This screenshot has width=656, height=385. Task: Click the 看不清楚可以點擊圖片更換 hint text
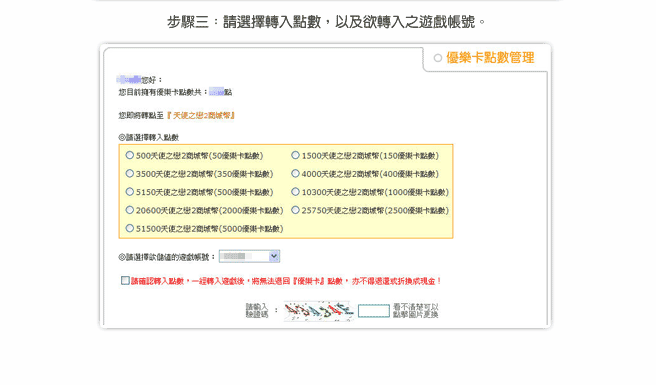pyautogui.click(x=415, y=311)
